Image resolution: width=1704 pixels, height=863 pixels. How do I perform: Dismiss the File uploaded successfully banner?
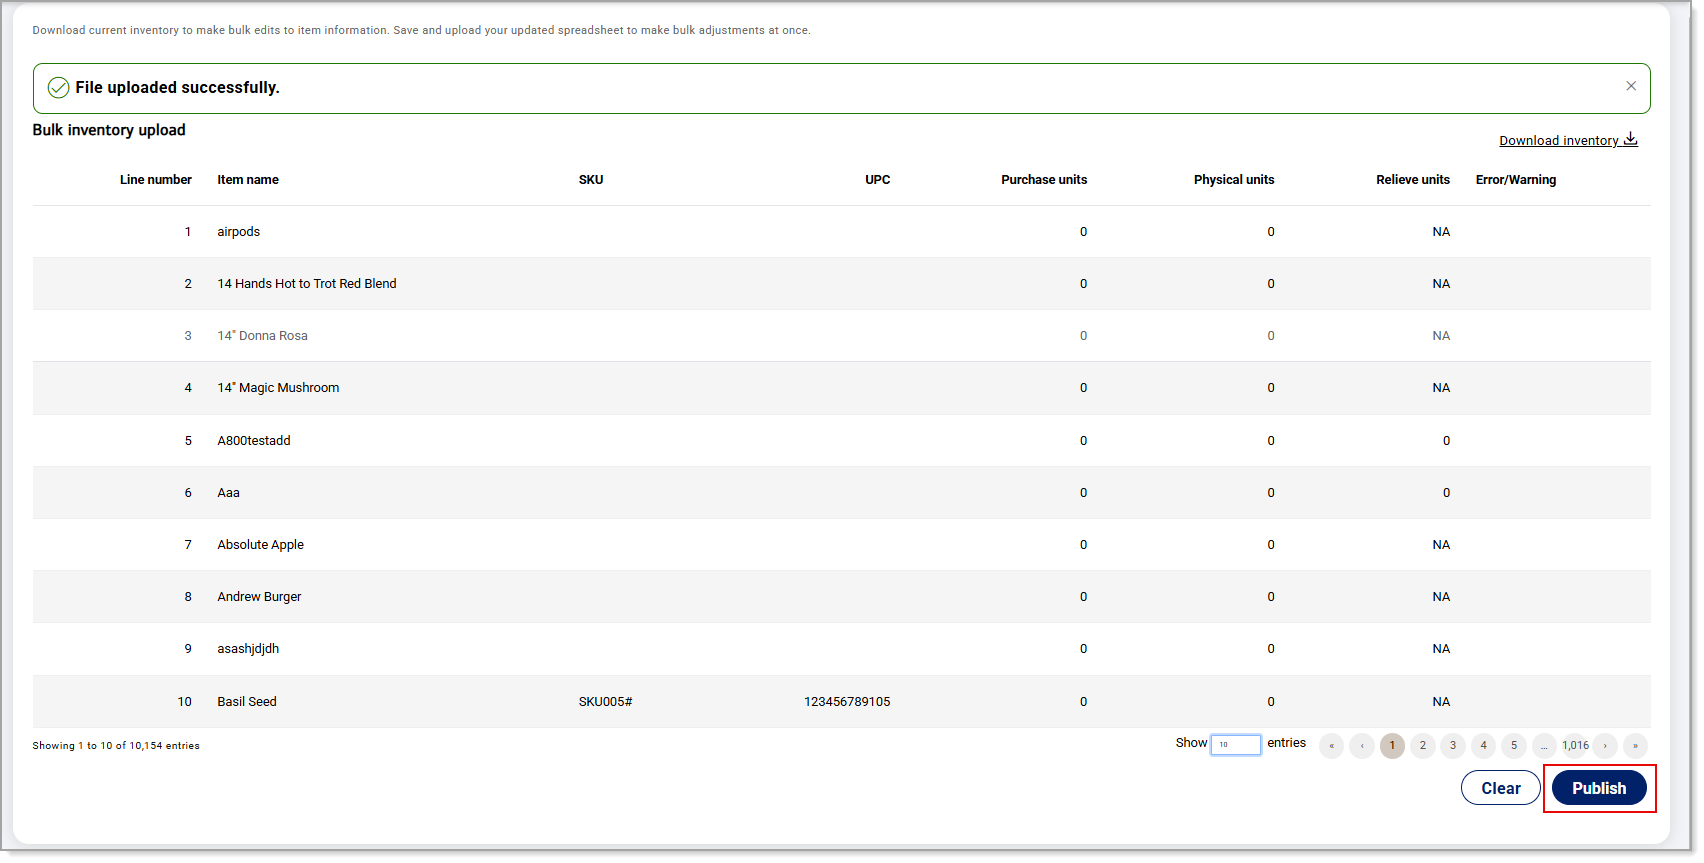coord(1631,86)
